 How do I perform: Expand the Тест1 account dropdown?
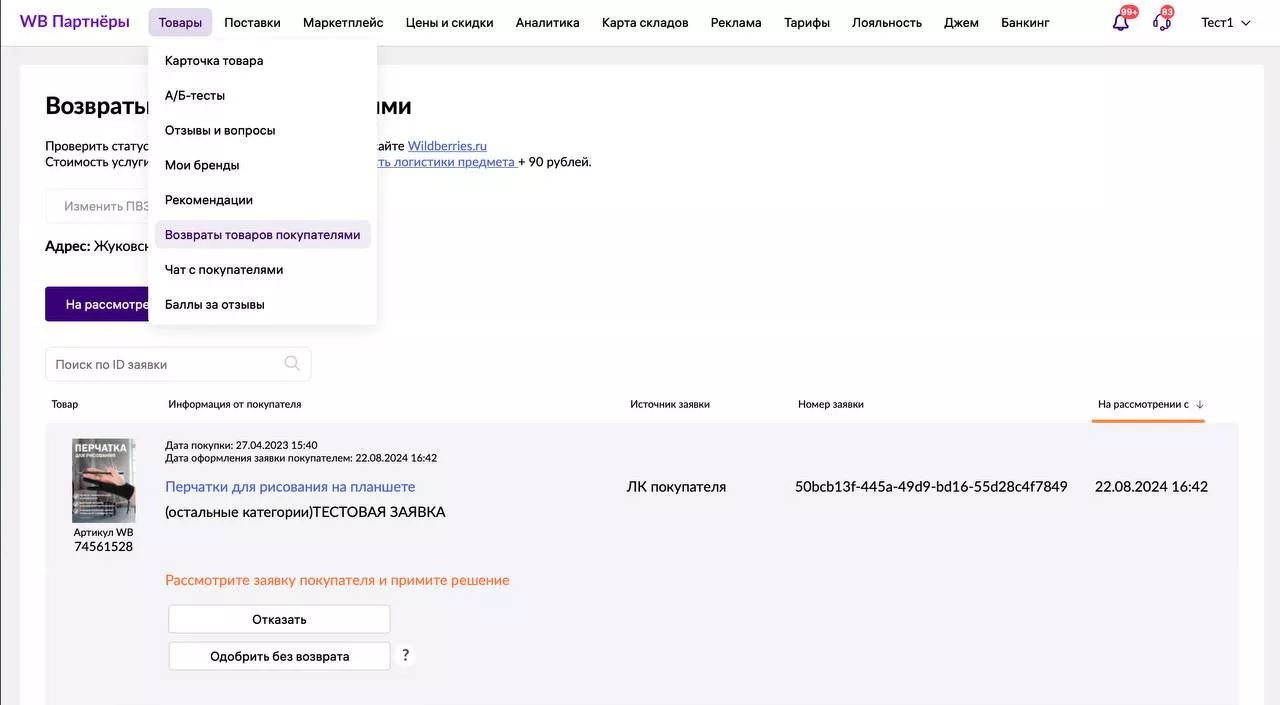click(x=1226, y=23)
